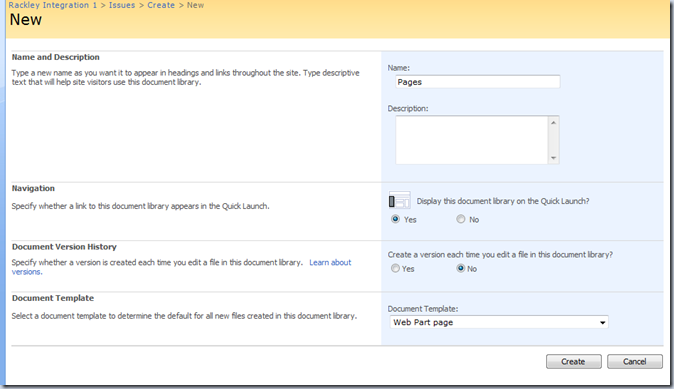Open the Learn about versions link
The image size is (674, 389).
pyautogui.click(x=330, y=262)
